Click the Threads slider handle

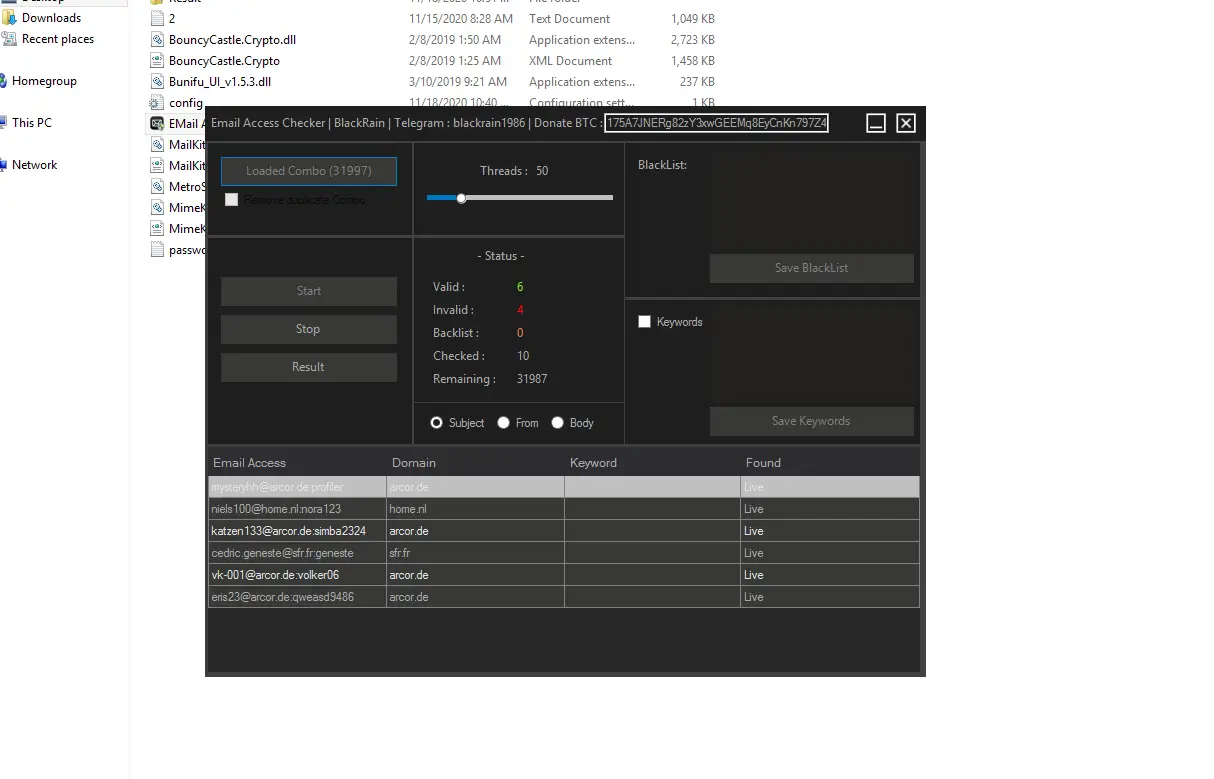coord(460,199)
